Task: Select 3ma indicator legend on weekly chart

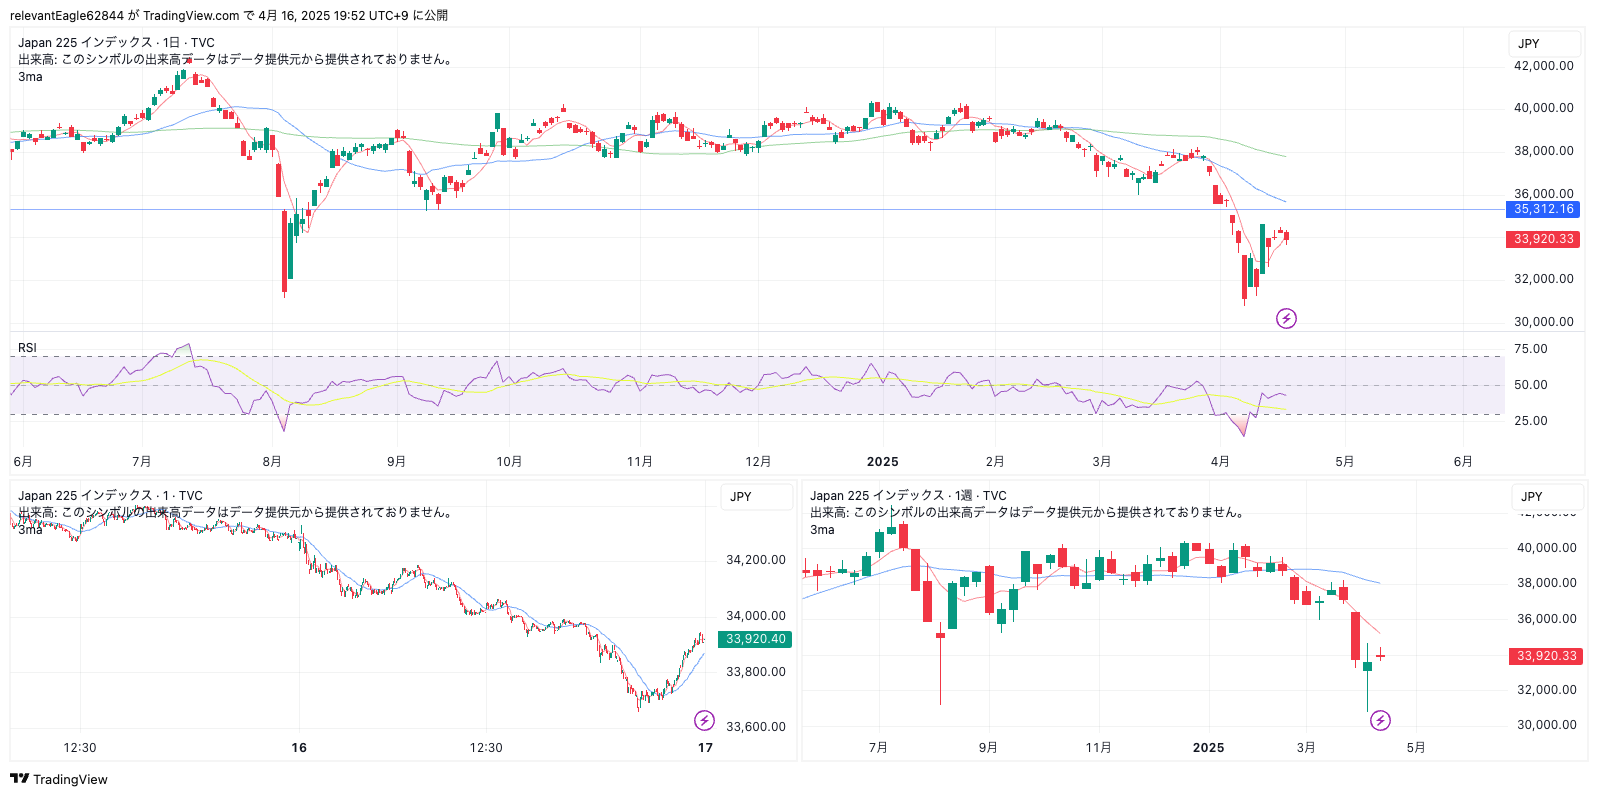Action: point(822,530)
